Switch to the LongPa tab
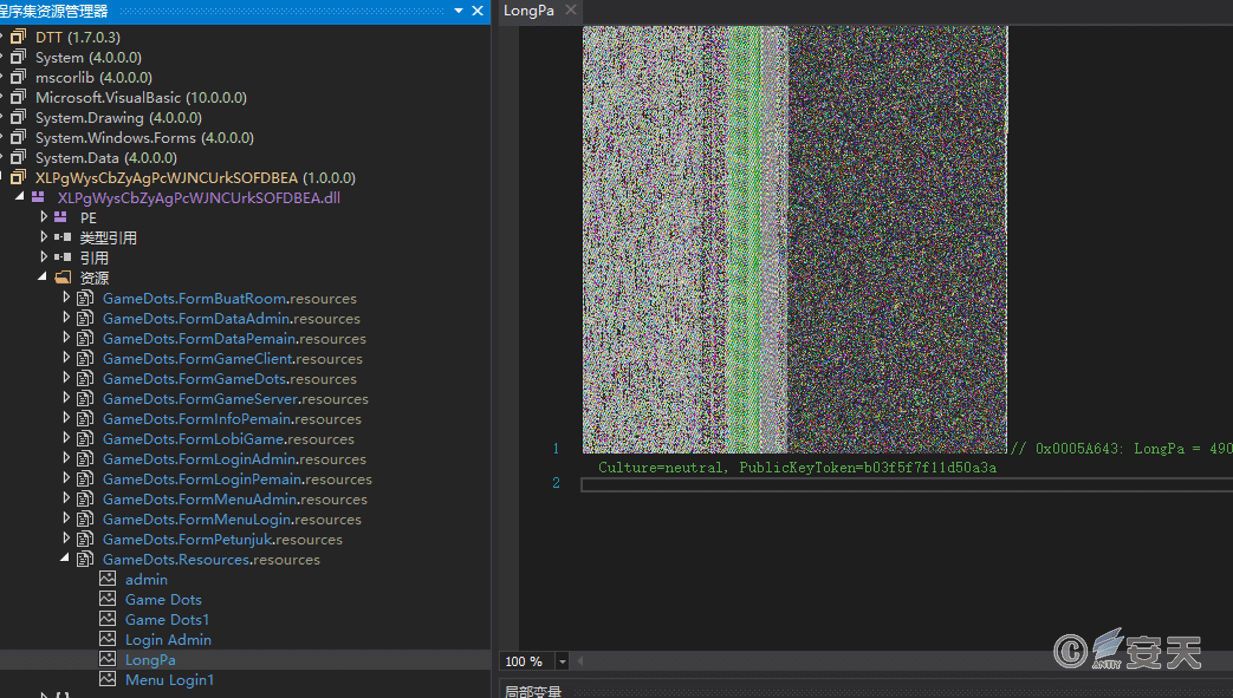The height and width of the screenshot is (698, 1233). pyautogui.click(x=529, y=10)
